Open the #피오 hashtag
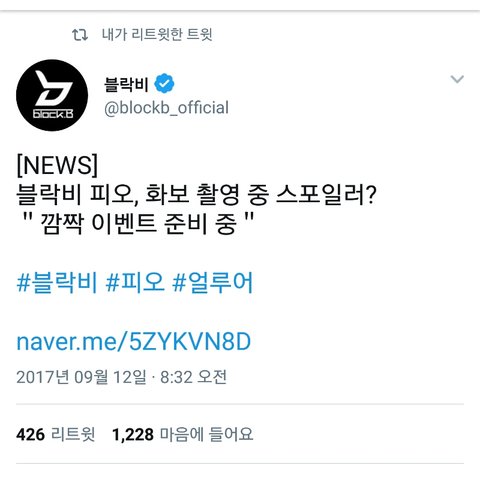 pyautogui.click(x=135, y=283)
